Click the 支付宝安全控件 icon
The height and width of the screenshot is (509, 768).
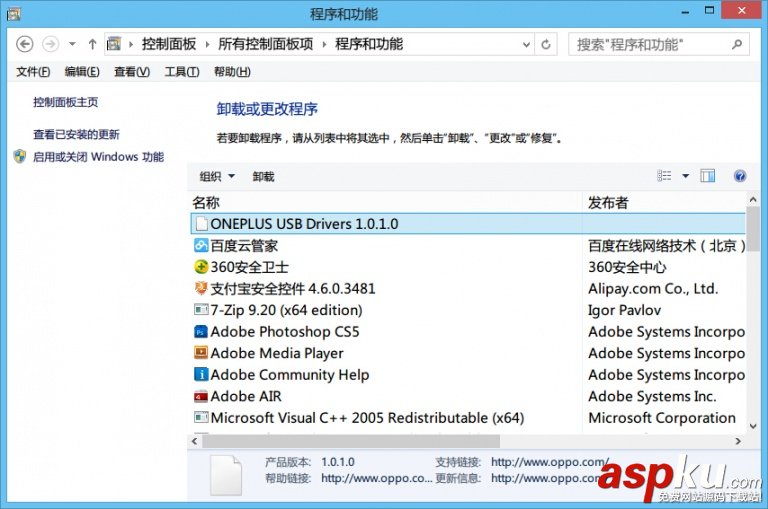[x=201, y=288]
